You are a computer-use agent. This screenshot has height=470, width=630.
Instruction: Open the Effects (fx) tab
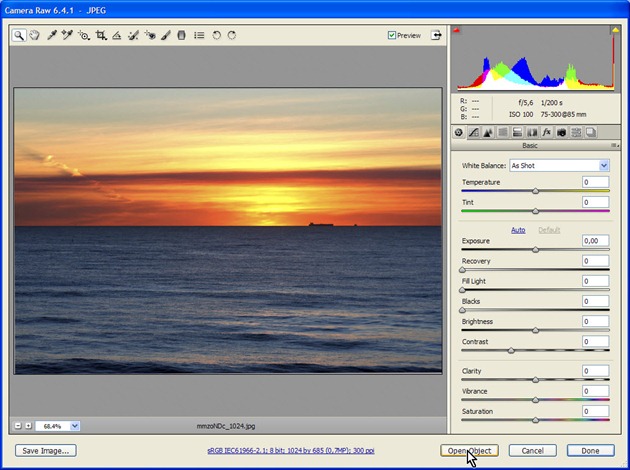click(x=547, y=132)
